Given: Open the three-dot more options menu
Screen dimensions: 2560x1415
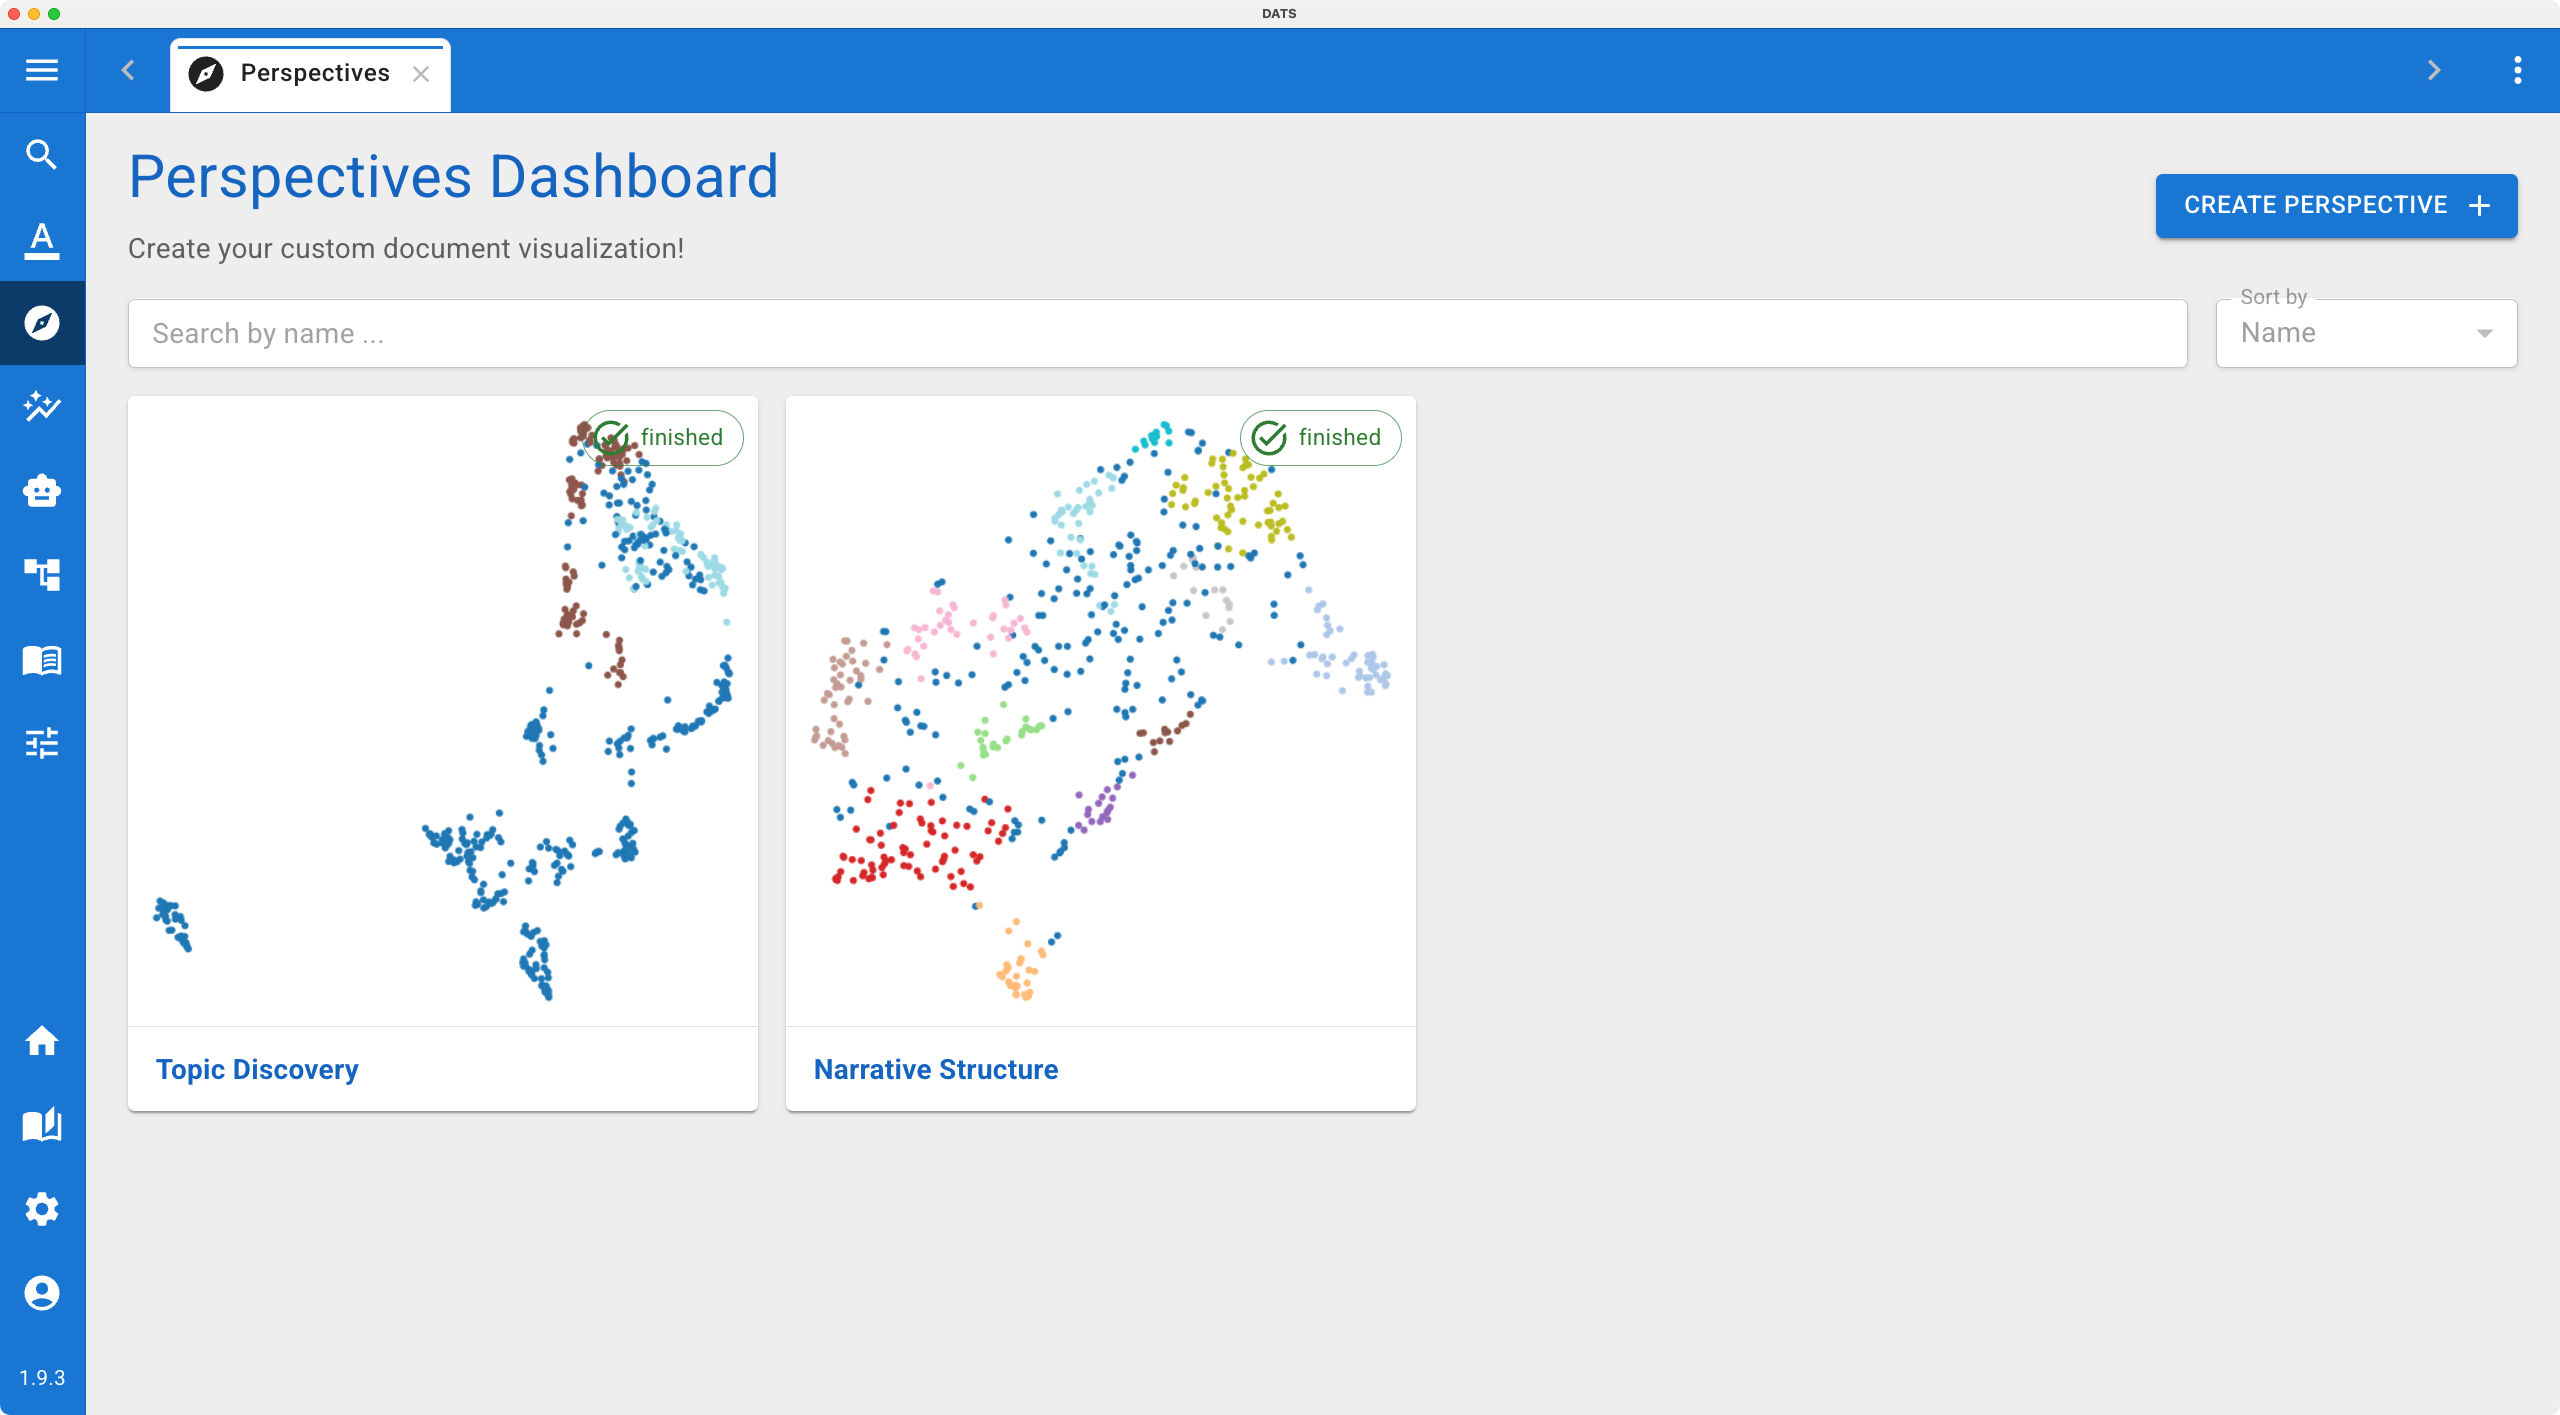Looking at the screenshot, I should point(2518,70).
